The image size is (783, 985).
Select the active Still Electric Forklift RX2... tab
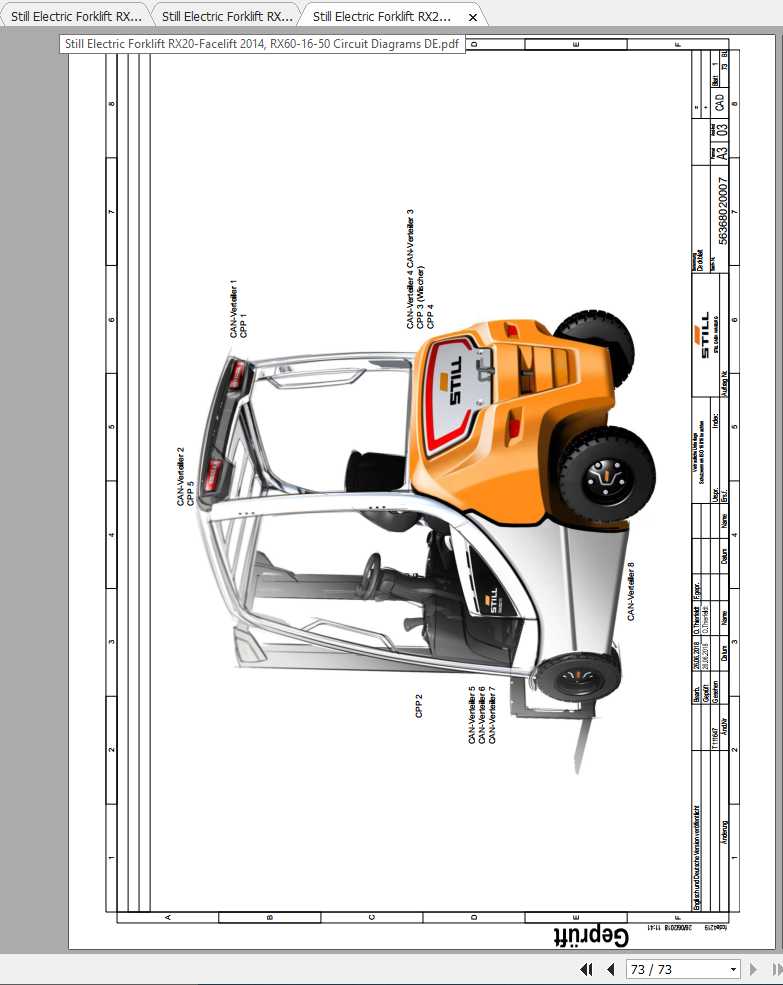[382, 16]
